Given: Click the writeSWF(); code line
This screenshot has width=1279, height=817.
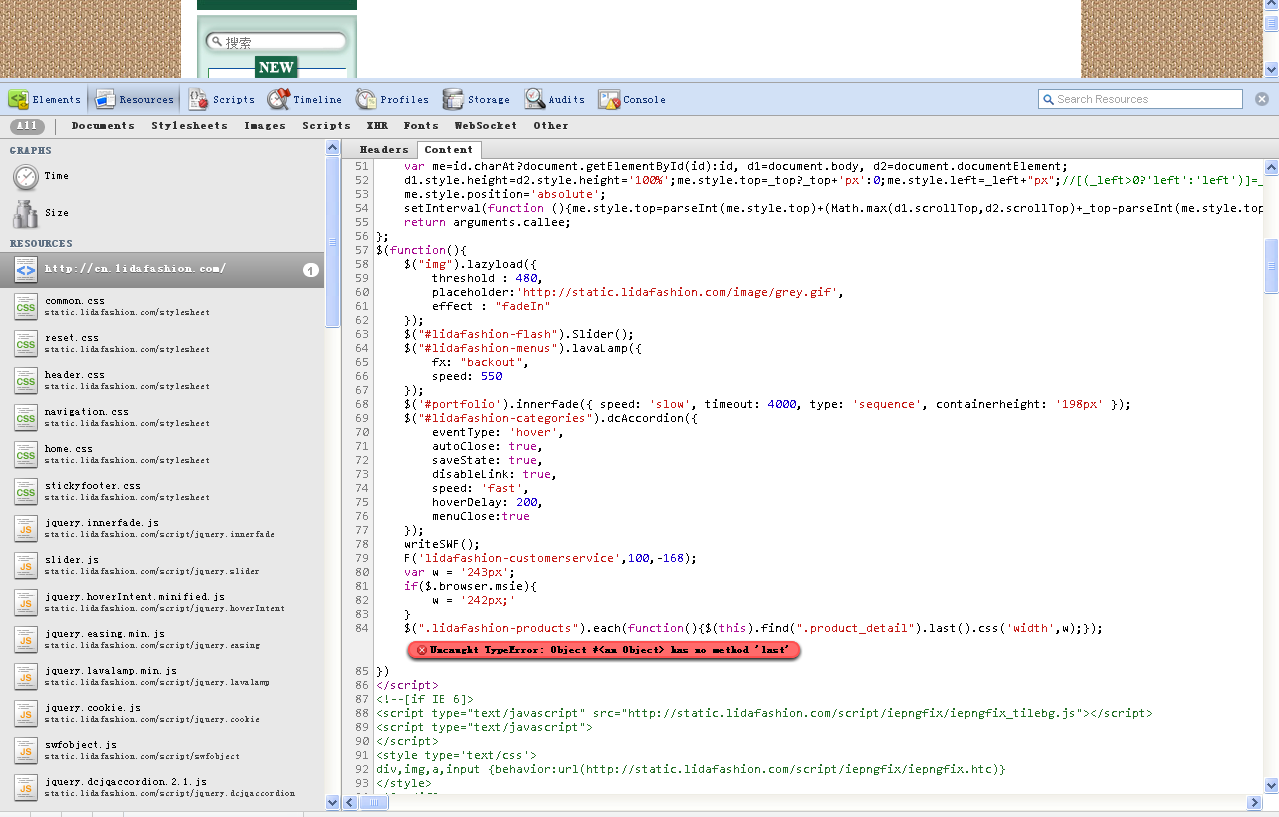Looking at the screenshot, I should pos(442,544).
